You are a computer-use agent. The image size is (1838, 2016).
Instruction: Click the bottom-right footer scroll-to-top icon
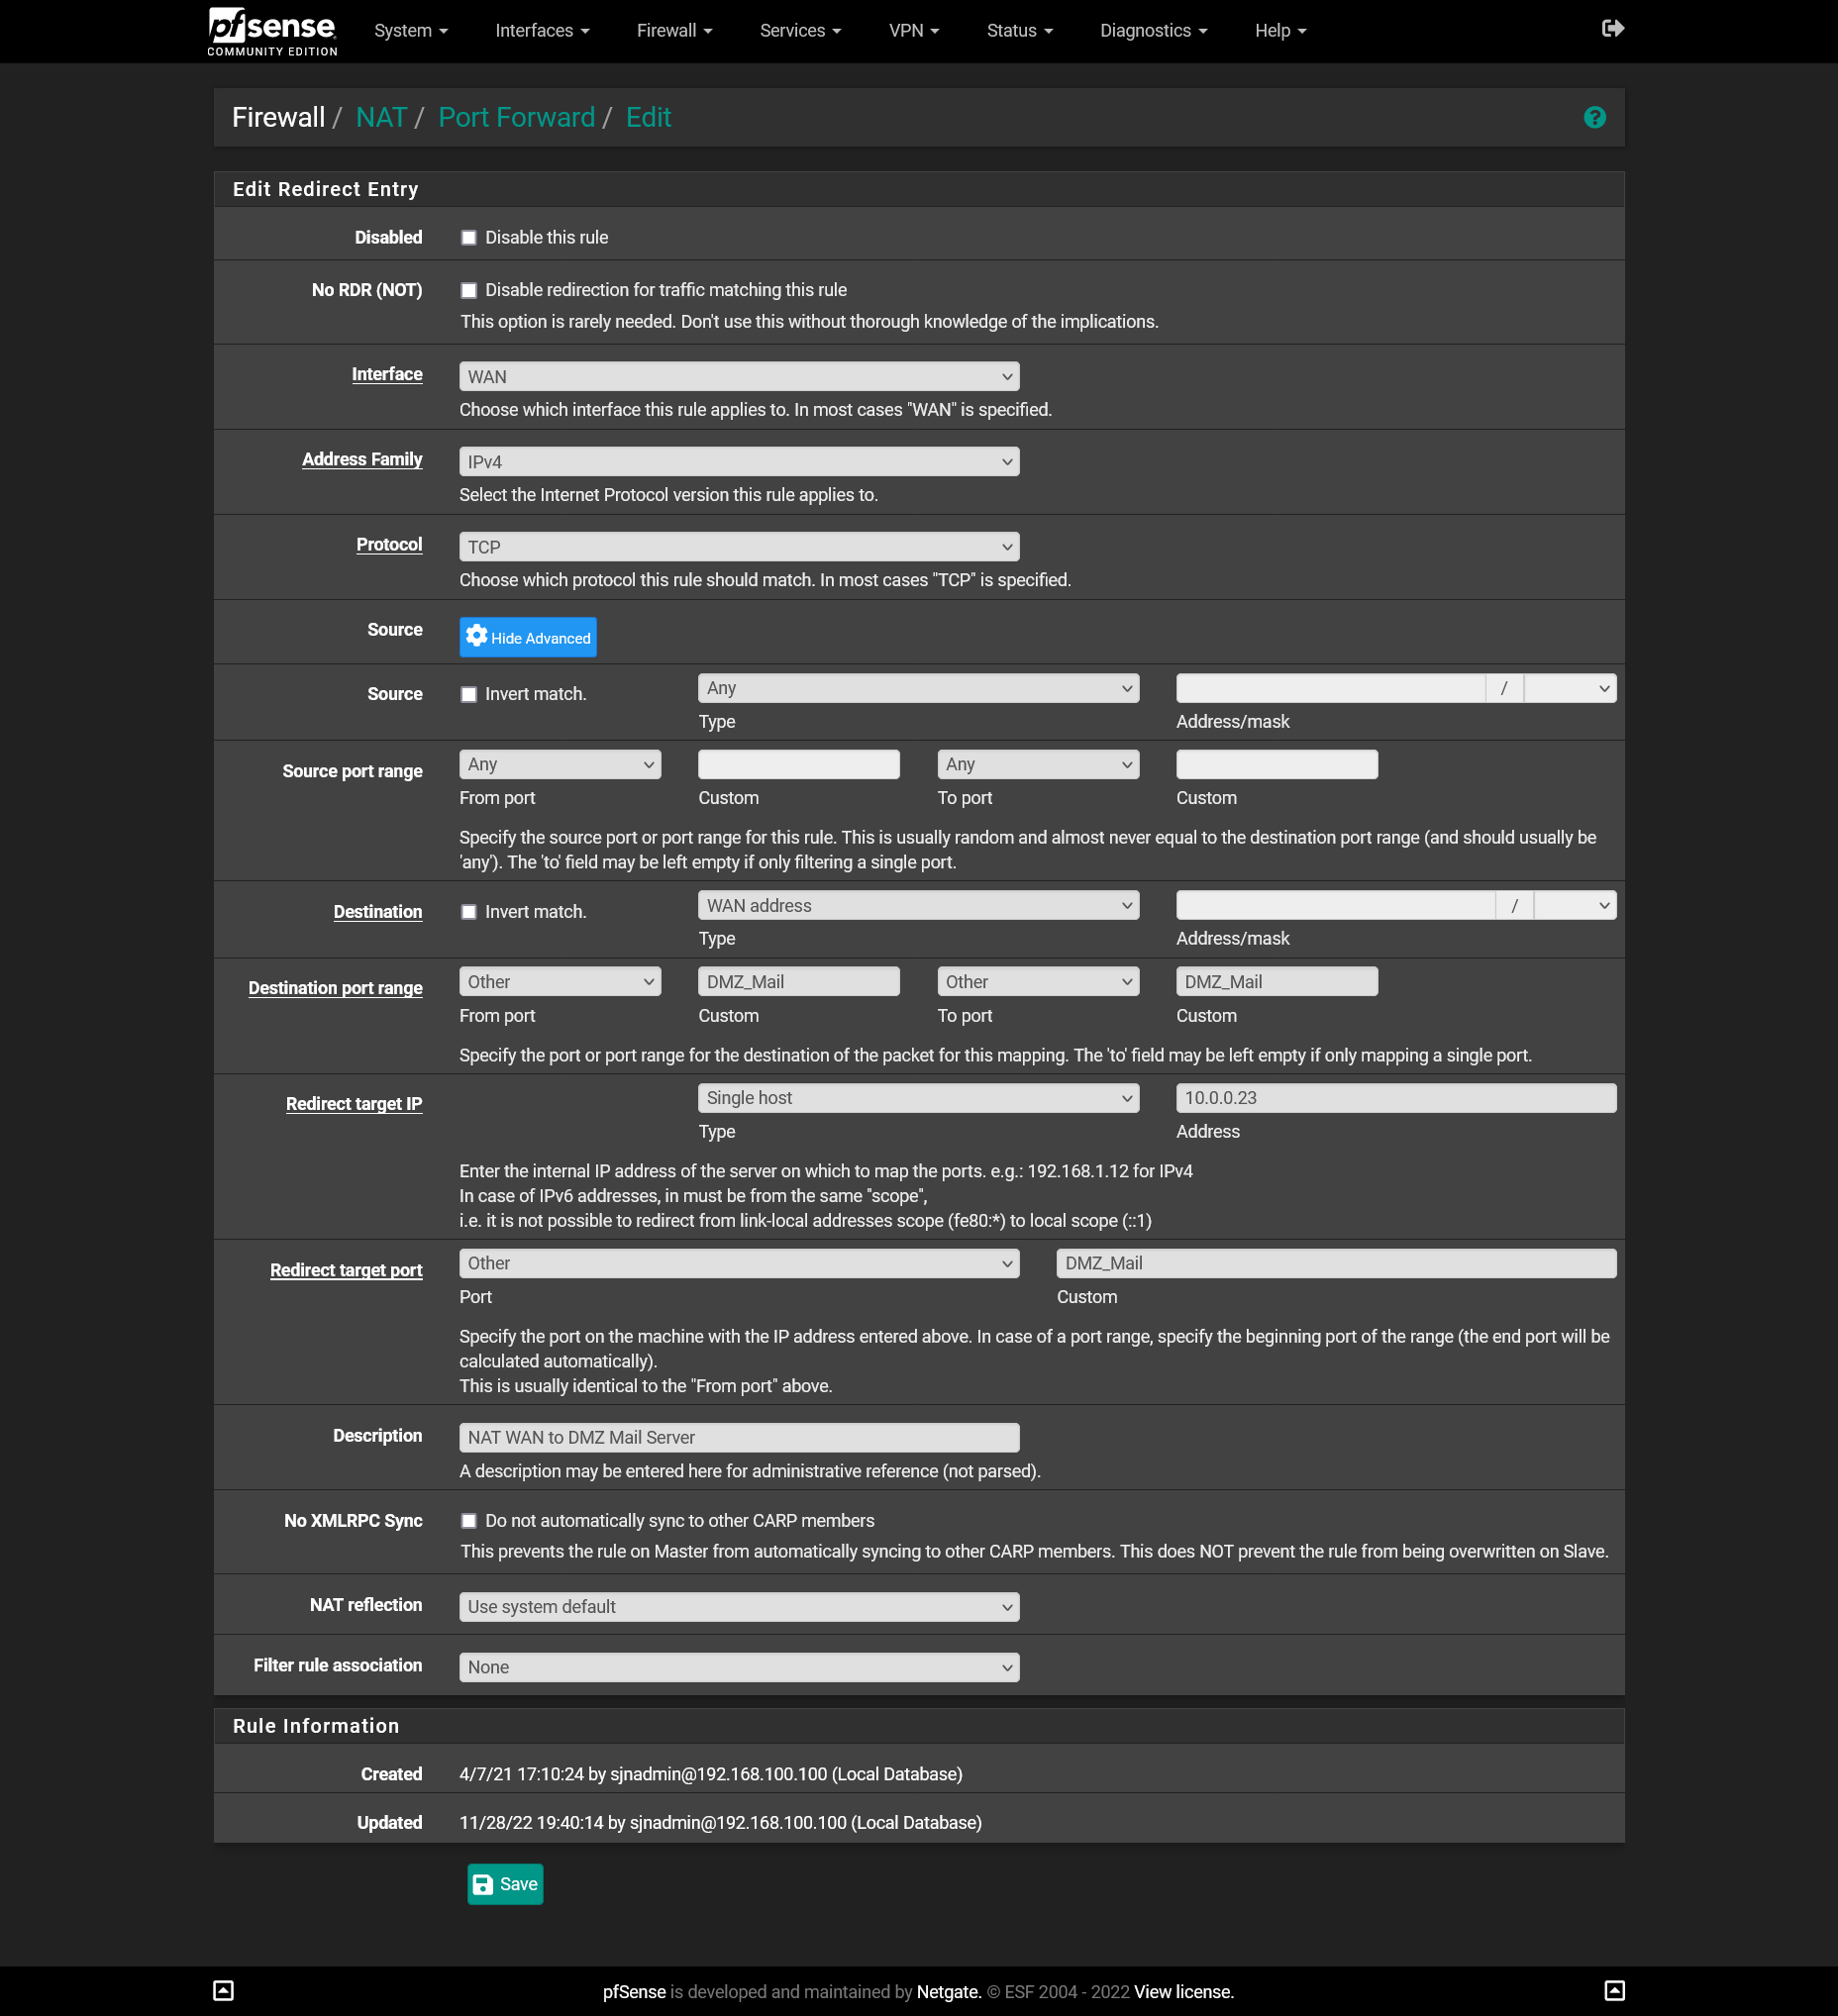point(1614,1991)
